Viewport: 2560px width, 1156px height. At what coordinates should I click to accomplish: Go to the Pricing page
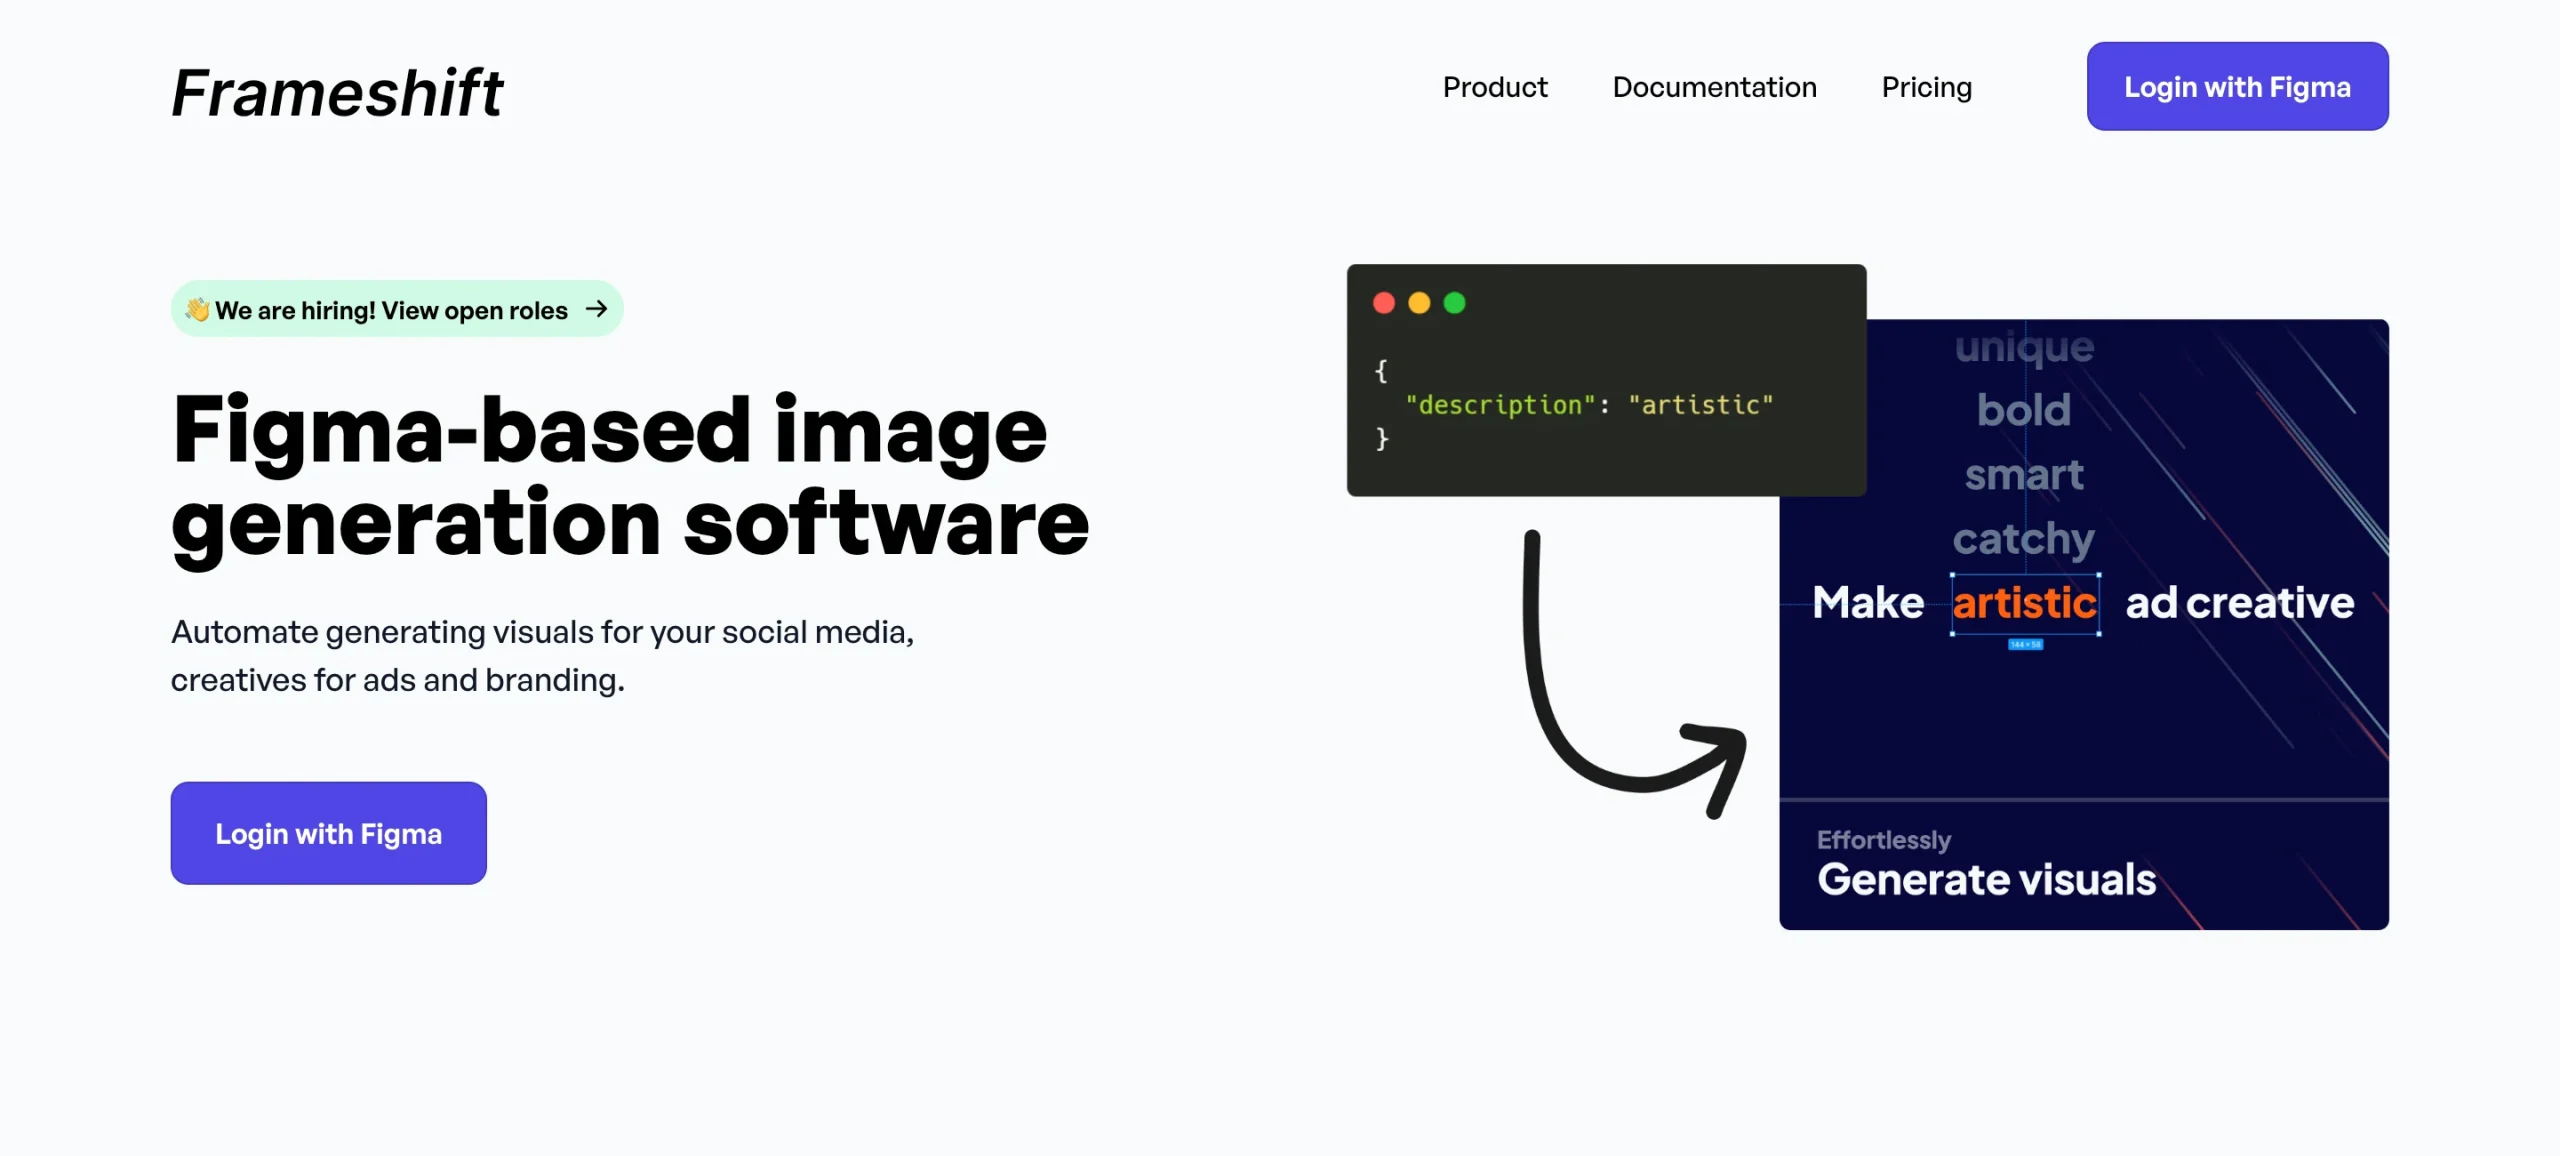[x=1926, y=87]
